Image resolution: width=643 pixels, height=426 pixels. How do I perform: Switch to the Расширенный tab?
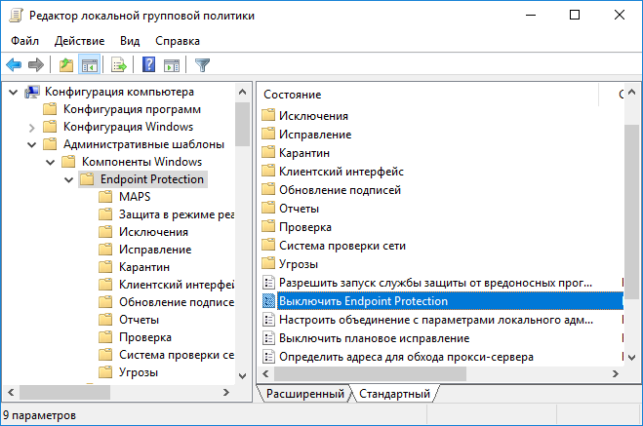point(305,394)
